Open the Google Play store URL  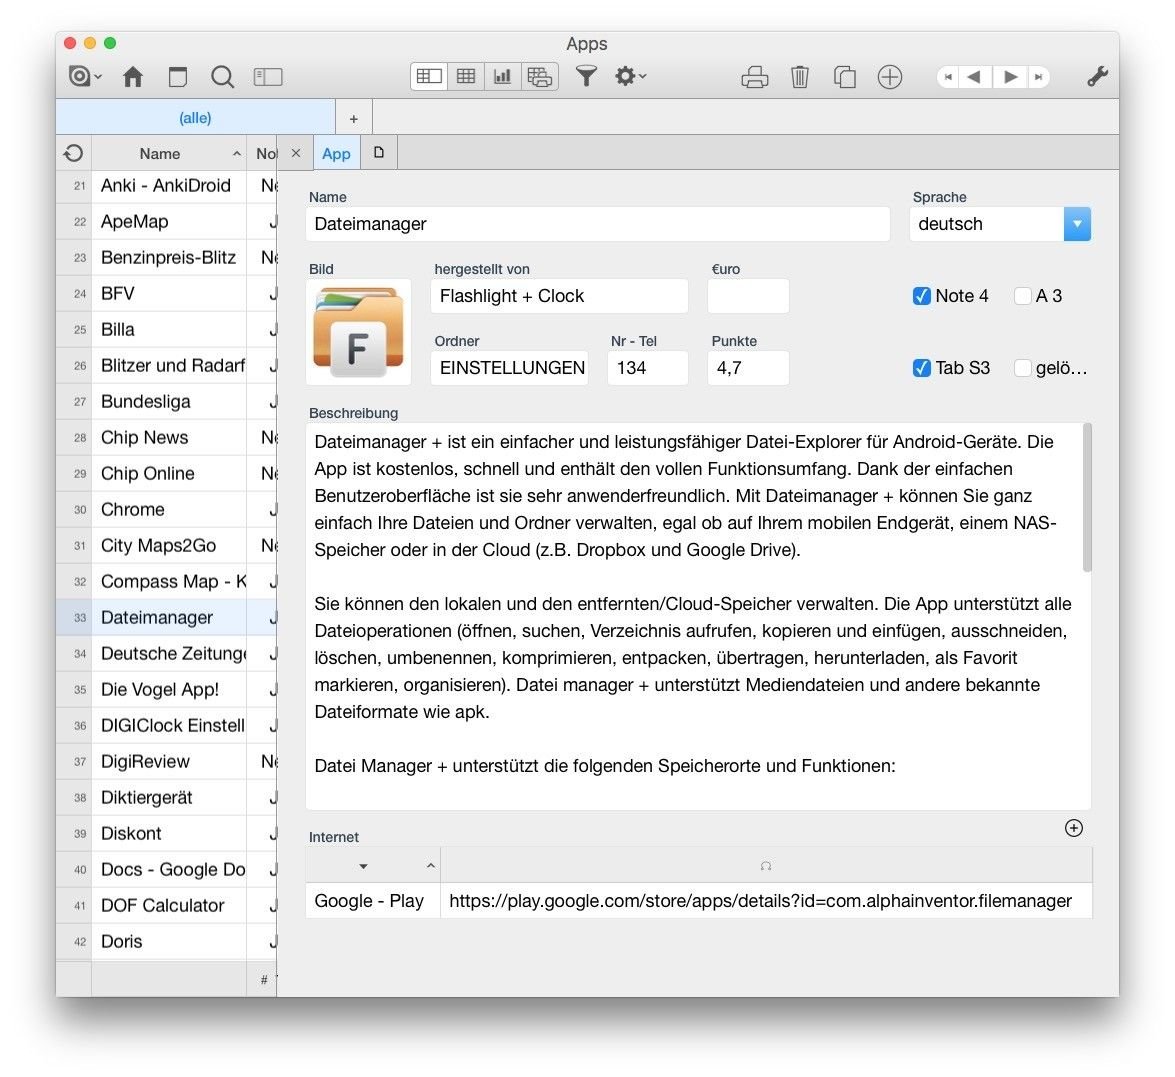click(760, 901)
